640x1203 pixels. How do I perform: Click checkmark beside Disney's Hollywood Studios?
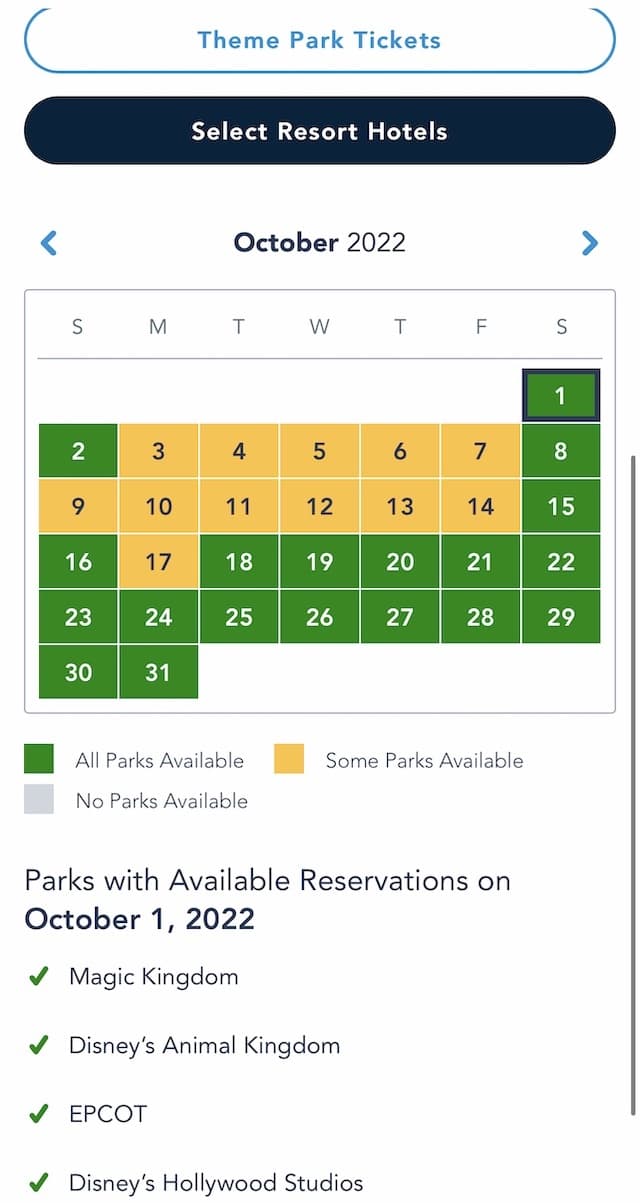pos(38,1184)
